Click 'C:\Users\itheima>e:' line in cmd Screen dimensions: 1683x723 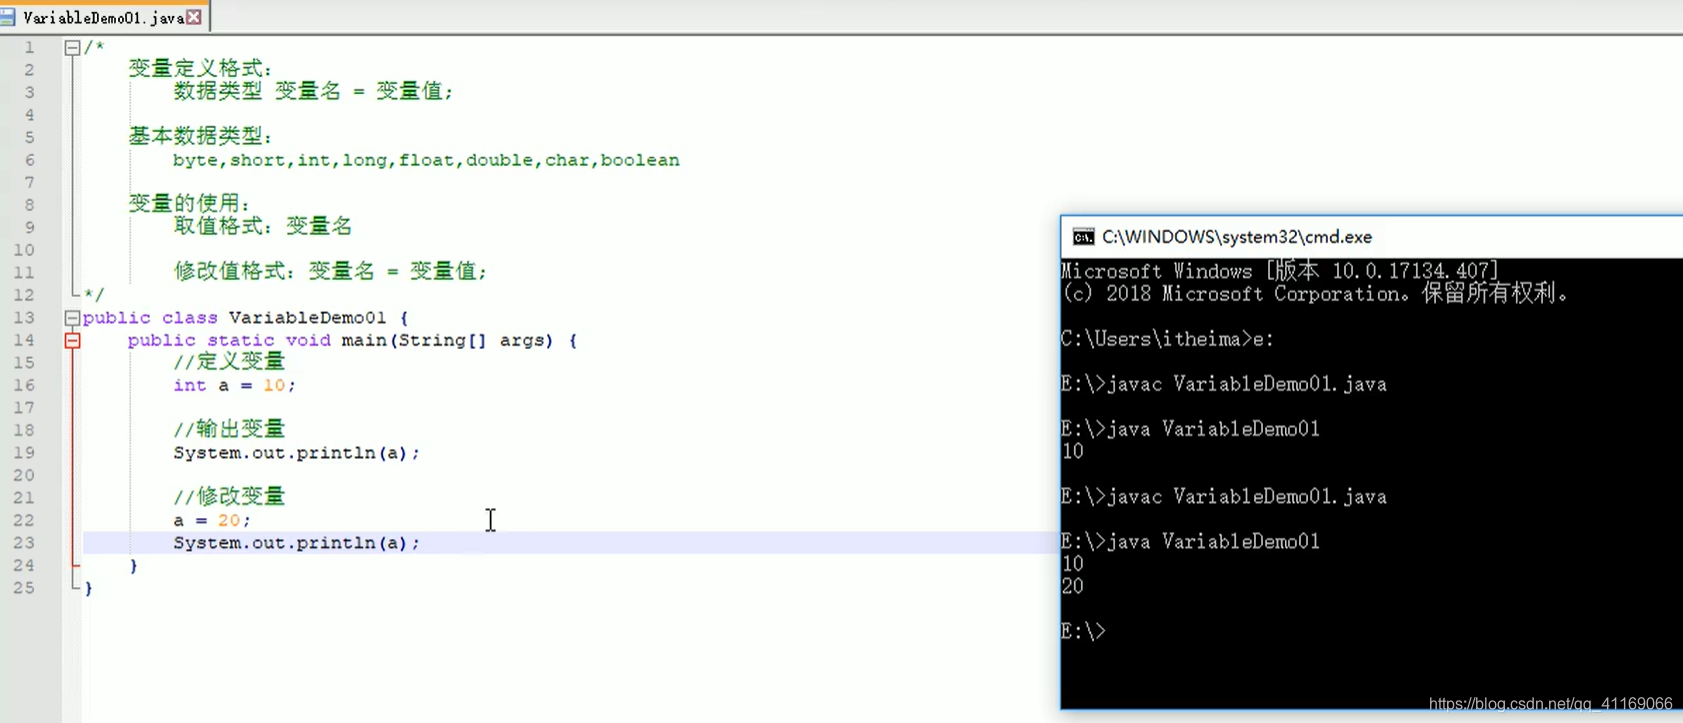point(1167,339)
